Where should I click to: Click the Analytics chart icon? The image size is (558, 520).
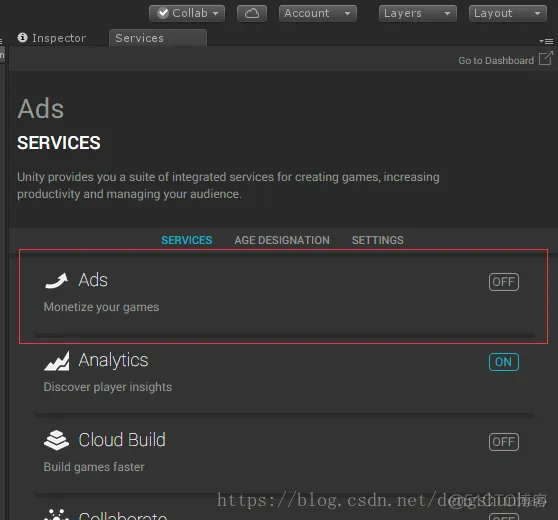point(57,361)
